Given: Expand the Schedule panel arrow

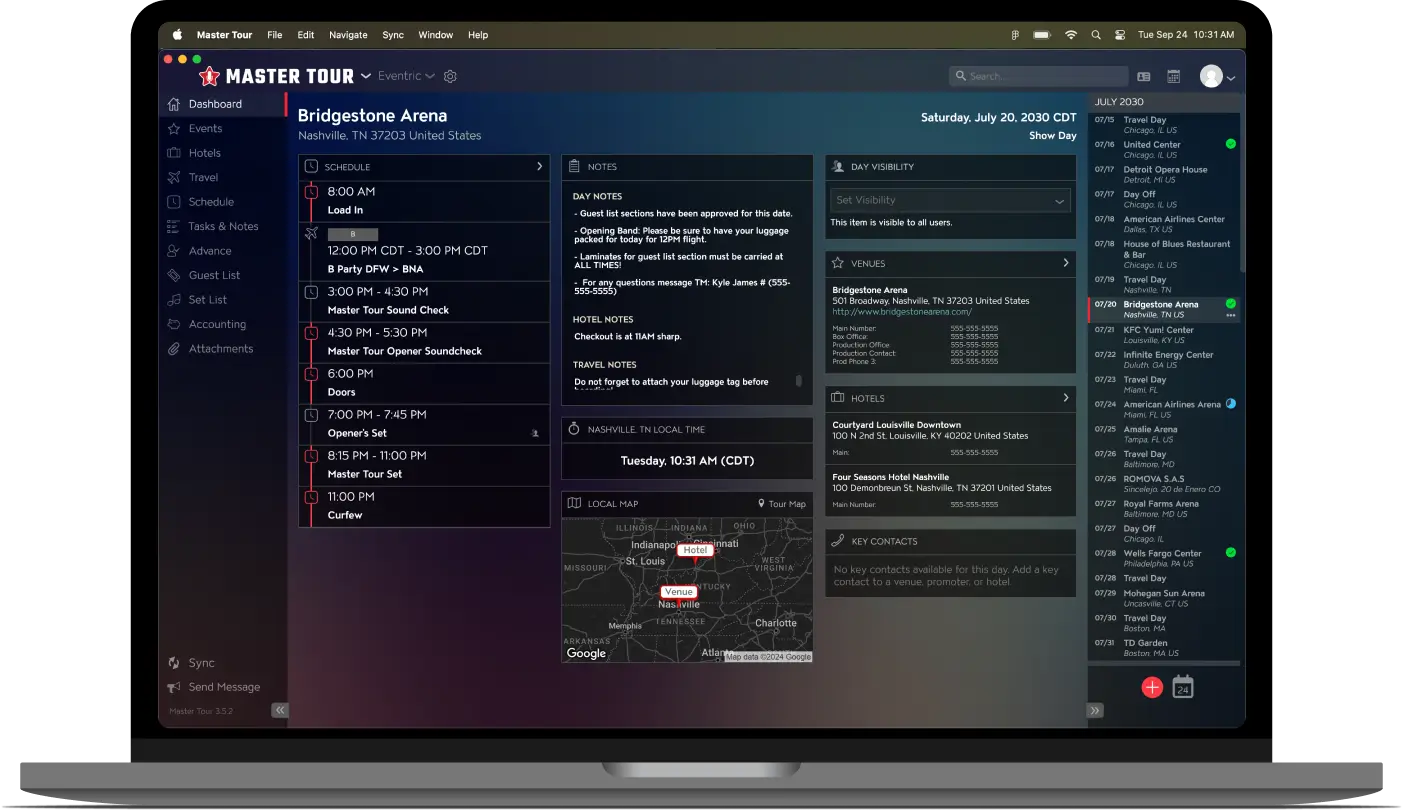Looking at the screenshot, I should [539, 166].
